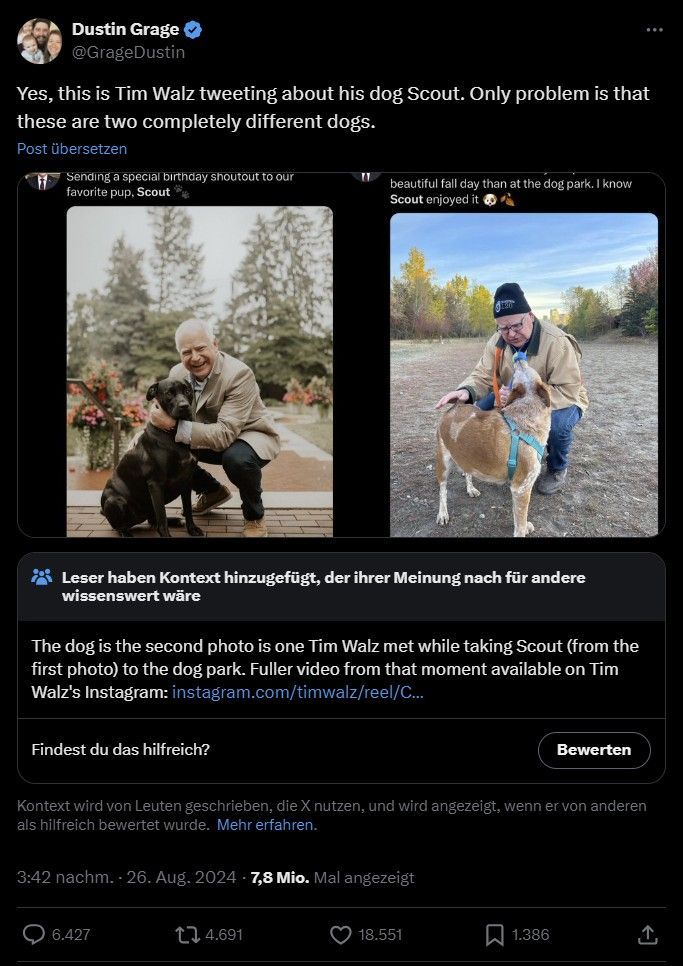
Task: Toggle the repost state
Action: (x=181, y=934)
